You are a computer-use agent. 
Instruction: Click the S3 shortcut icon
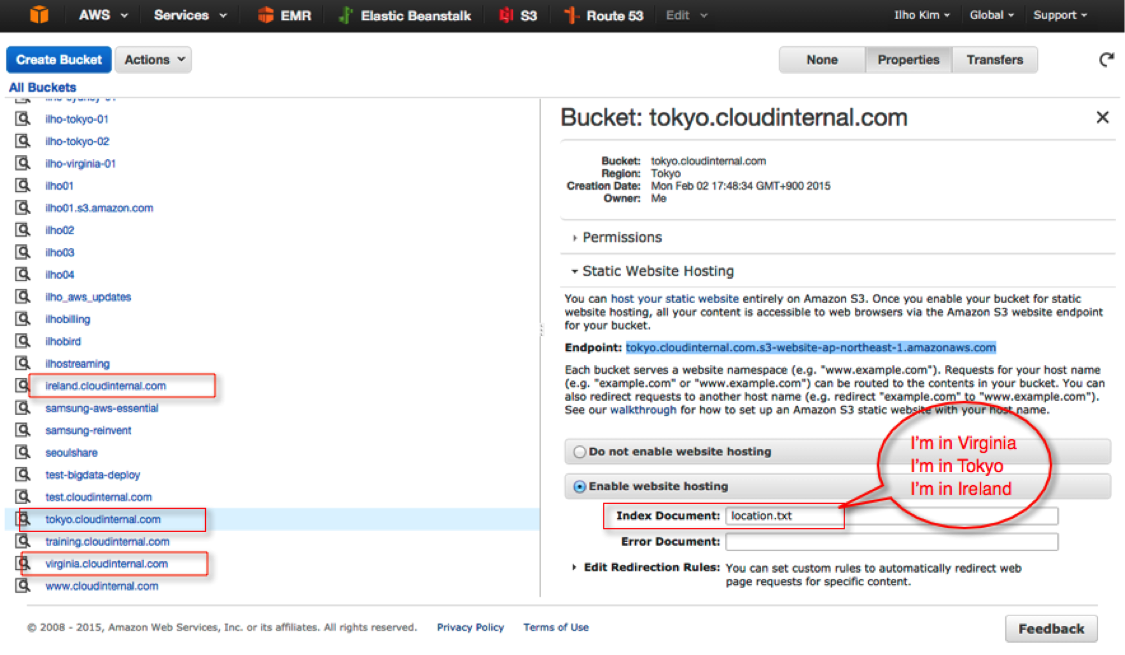[x=507, y=15]
